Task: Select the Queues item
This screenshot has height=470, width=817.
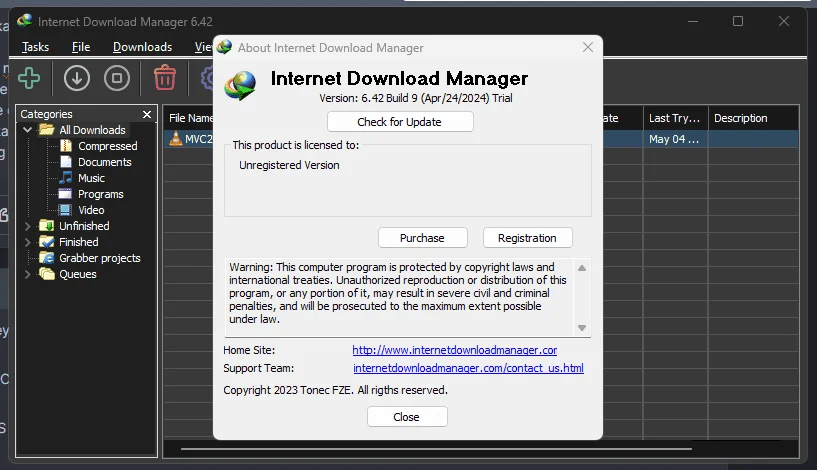Action: 78,274
